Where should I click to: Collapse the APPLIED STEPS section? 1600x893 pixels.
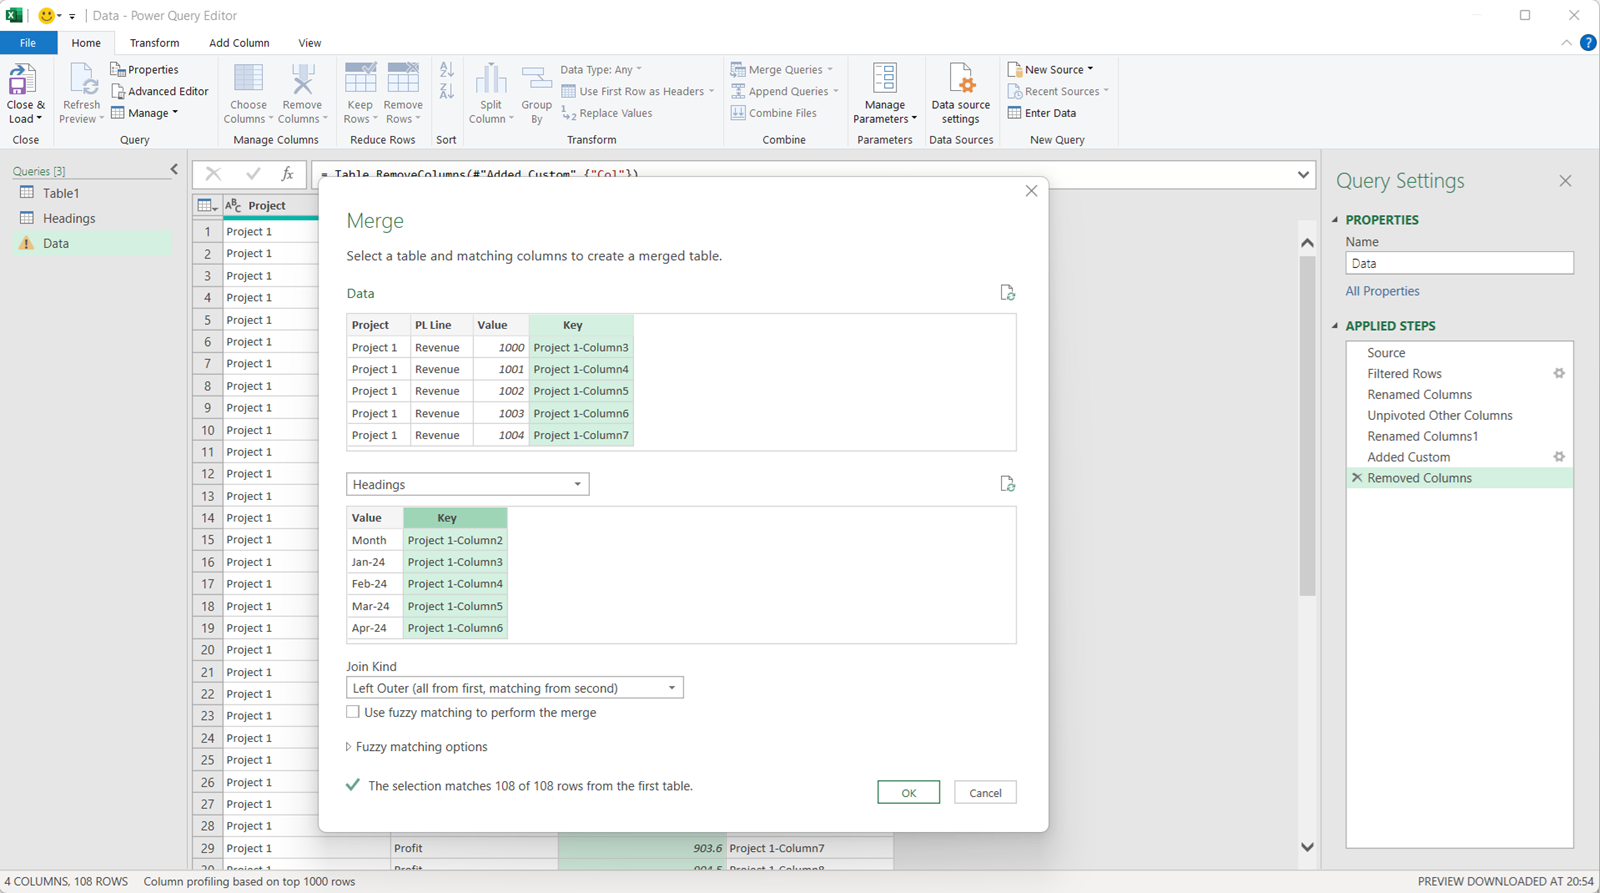coord(1335,326)
